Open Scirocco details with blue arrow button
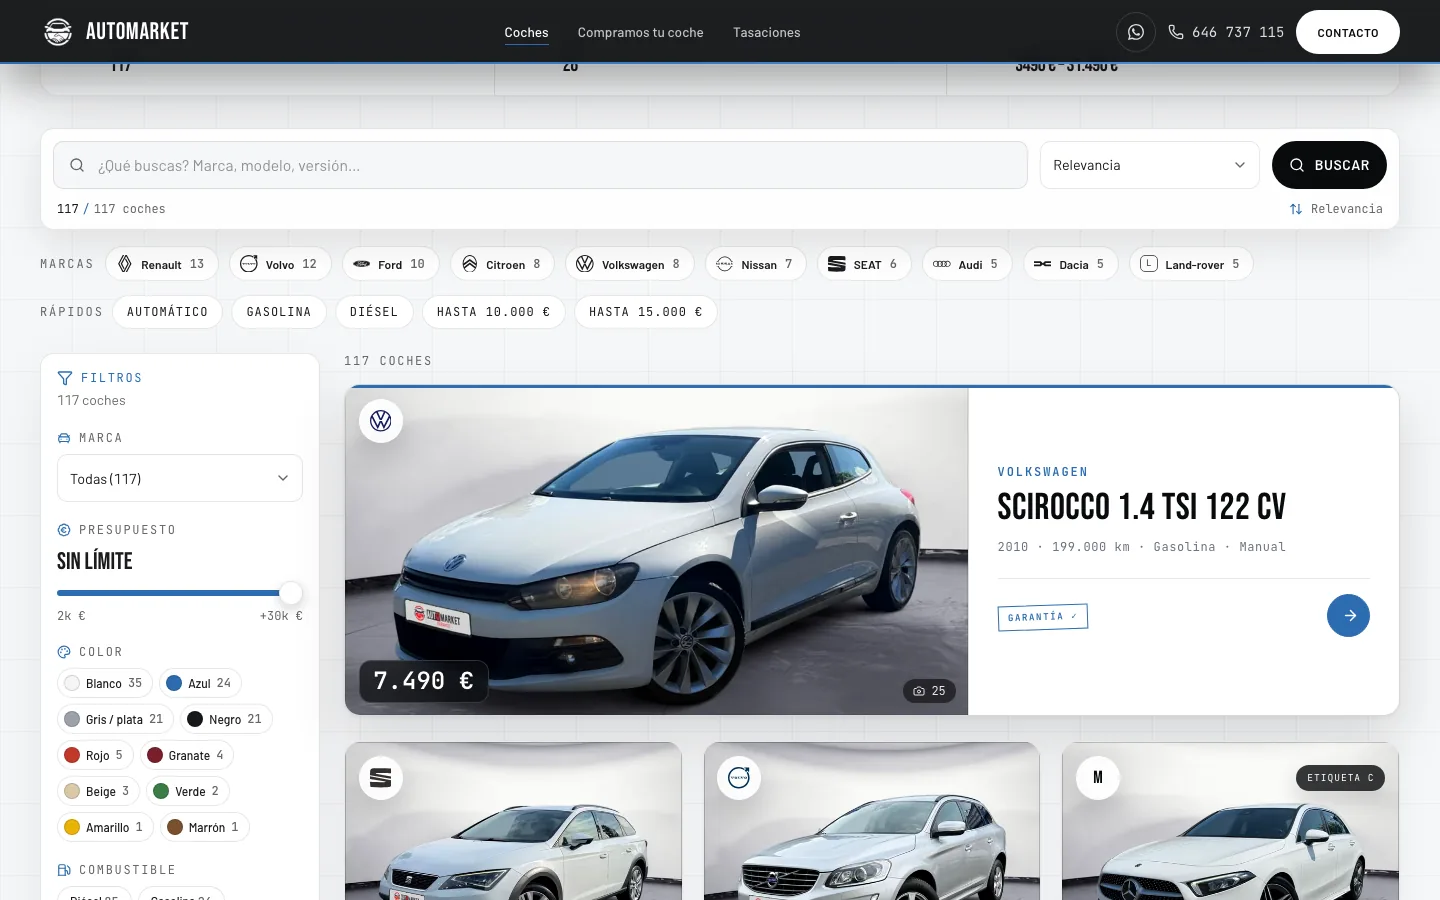The image size is (1440, 900). 1348,615
